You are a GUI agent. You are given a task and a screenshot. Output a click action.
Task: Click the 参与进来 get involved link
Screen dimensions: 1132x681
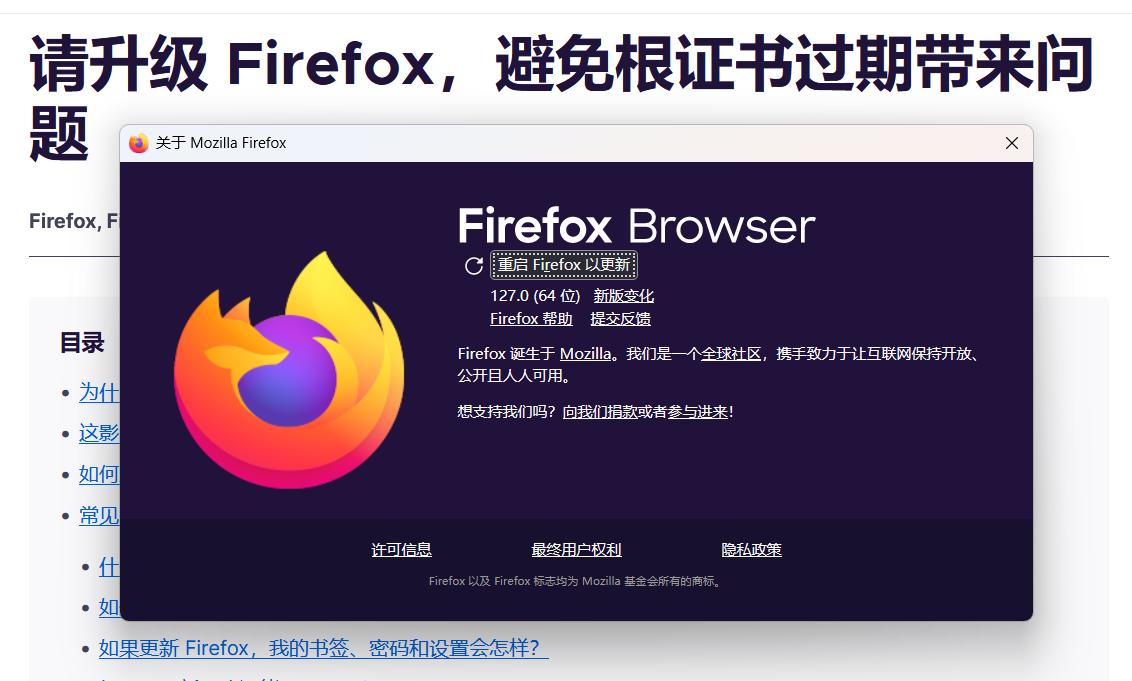(x=697, y=412)
